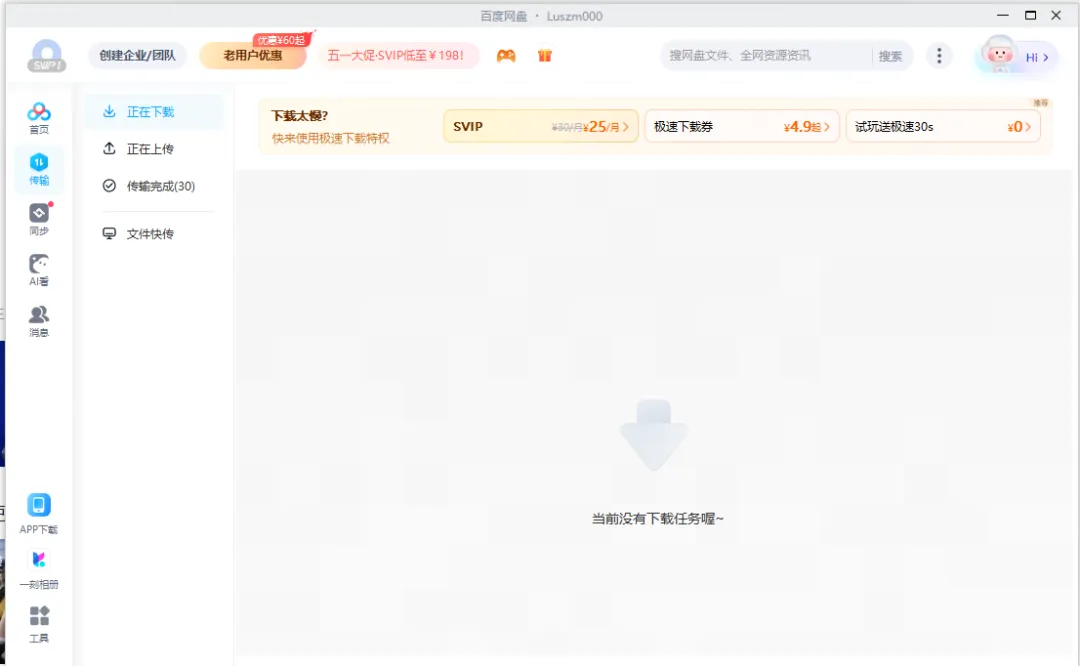Image resolution: width=1080 pixels, height=666 pixels.
Task: Switch to 正在下载 downloading tab
Action: (154, 112)
